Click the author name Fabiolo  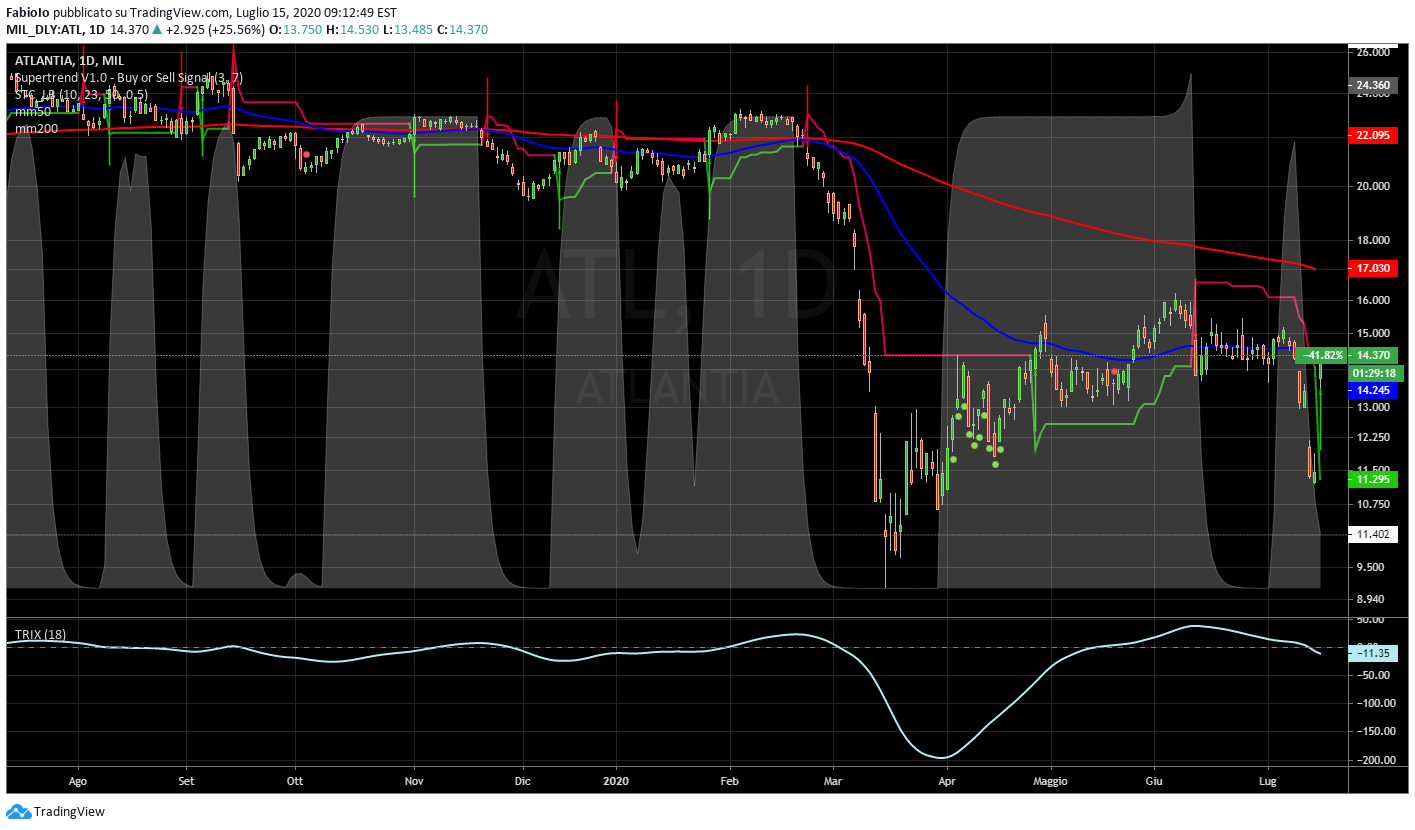(27, 13)
